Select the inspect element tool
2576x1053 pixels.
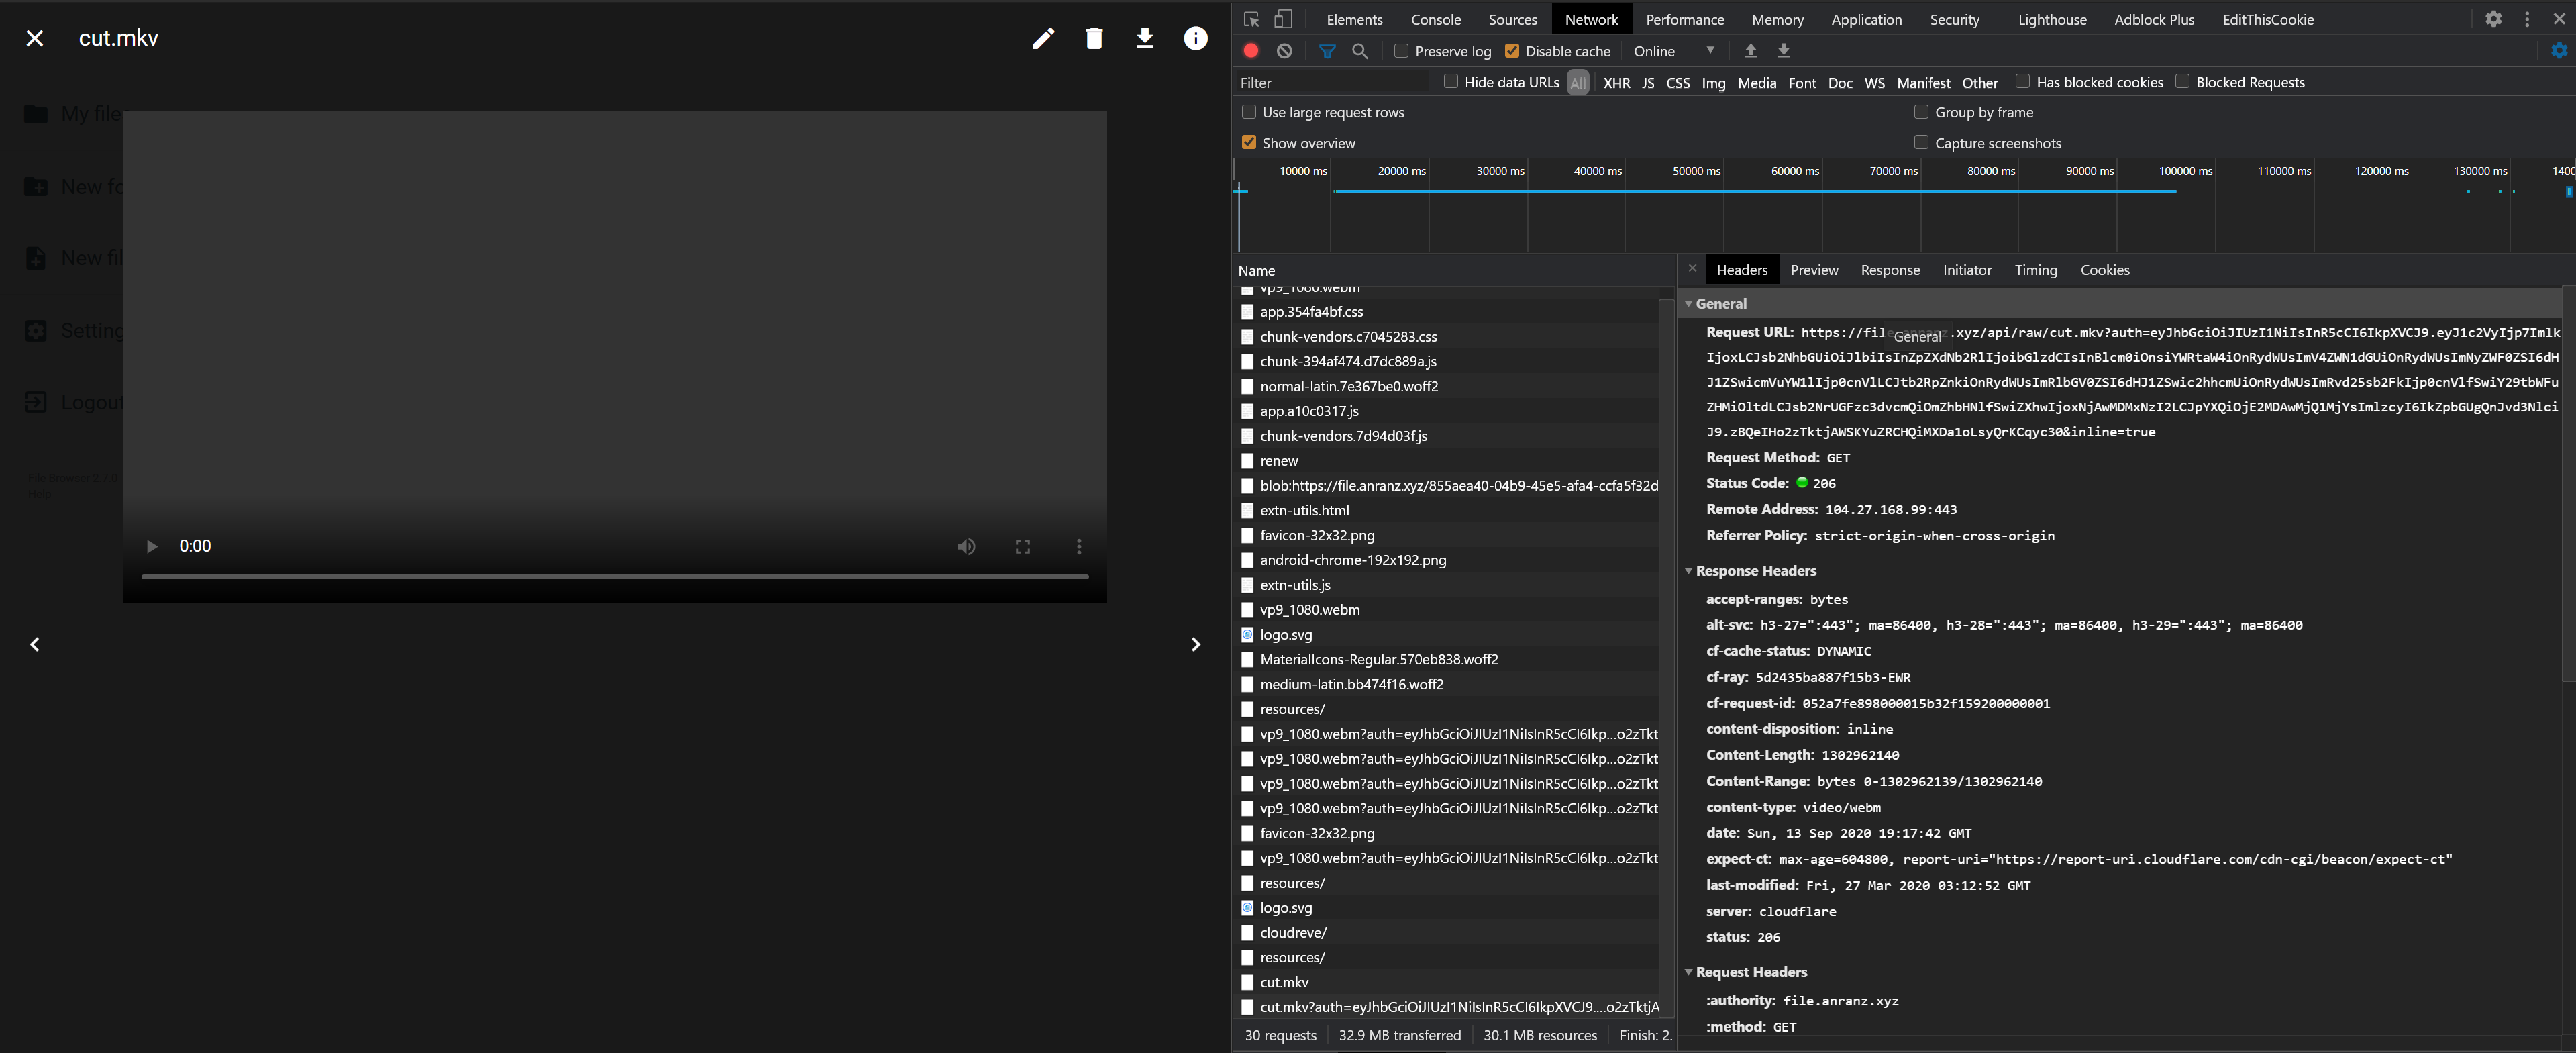[1251, 19]
